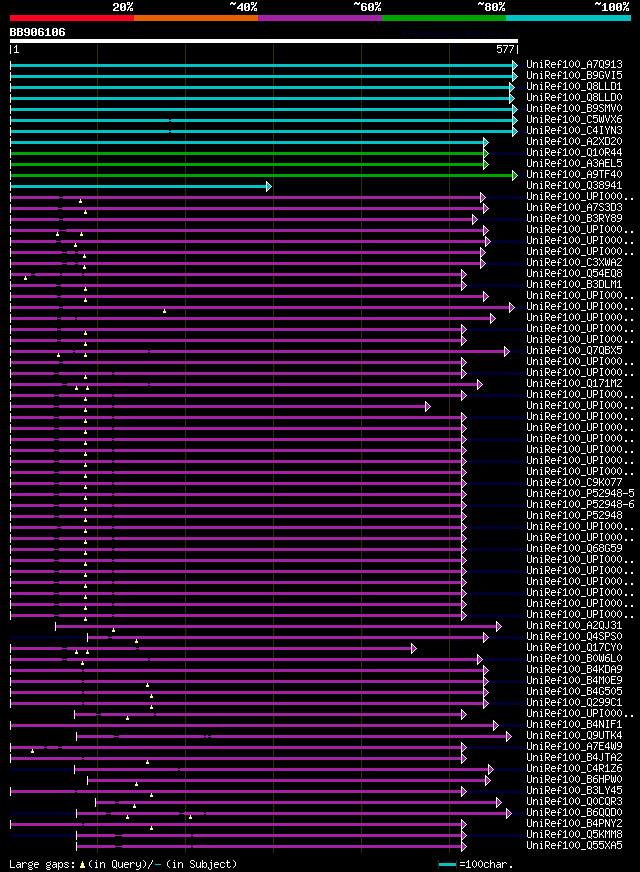Select the UniRef100_B4JTA2 label
Screen dimensions: 640x872
point(574,757)
